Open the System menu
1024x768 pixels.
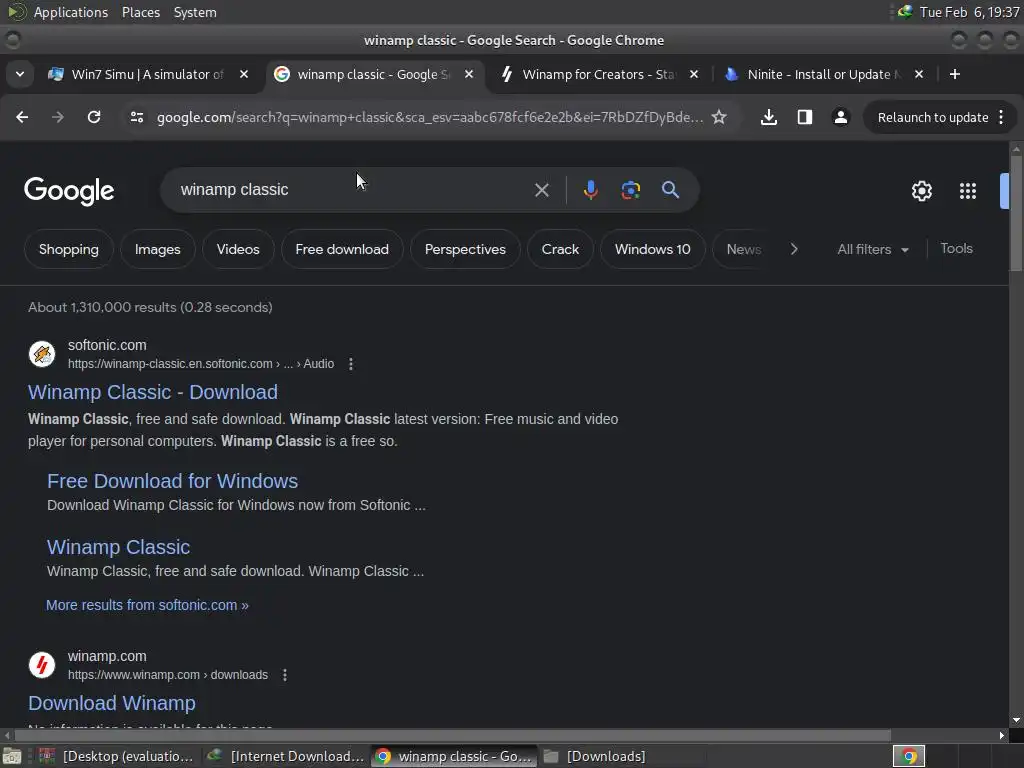coord(195,12)
